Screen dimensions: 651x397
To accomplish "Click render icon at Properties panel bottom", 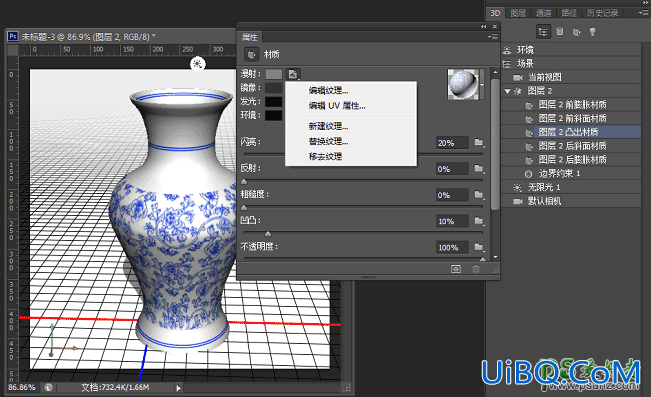I will (x=456, y=269).
